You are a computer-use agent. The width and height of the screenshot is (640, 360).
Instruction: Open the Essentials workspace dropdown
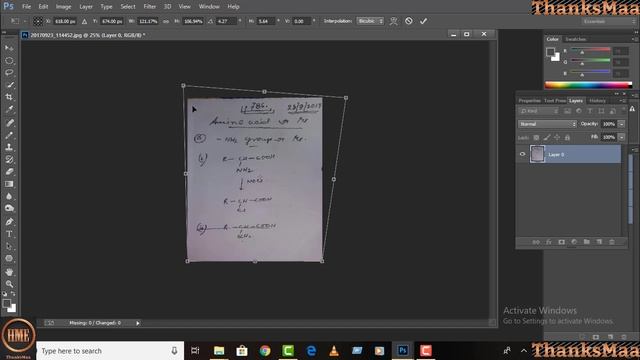click(x=608, y=21)
